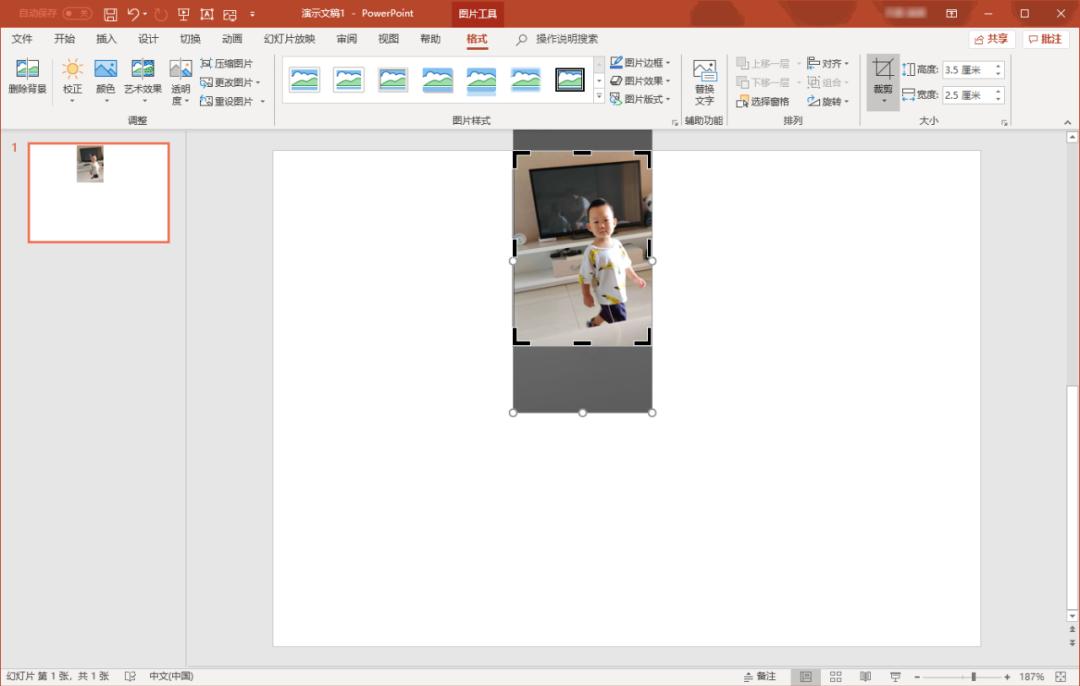Toggle Notes (备注) pane in status bar
The width and height of the screenshot is (1080, 686).
coord(759,677)
